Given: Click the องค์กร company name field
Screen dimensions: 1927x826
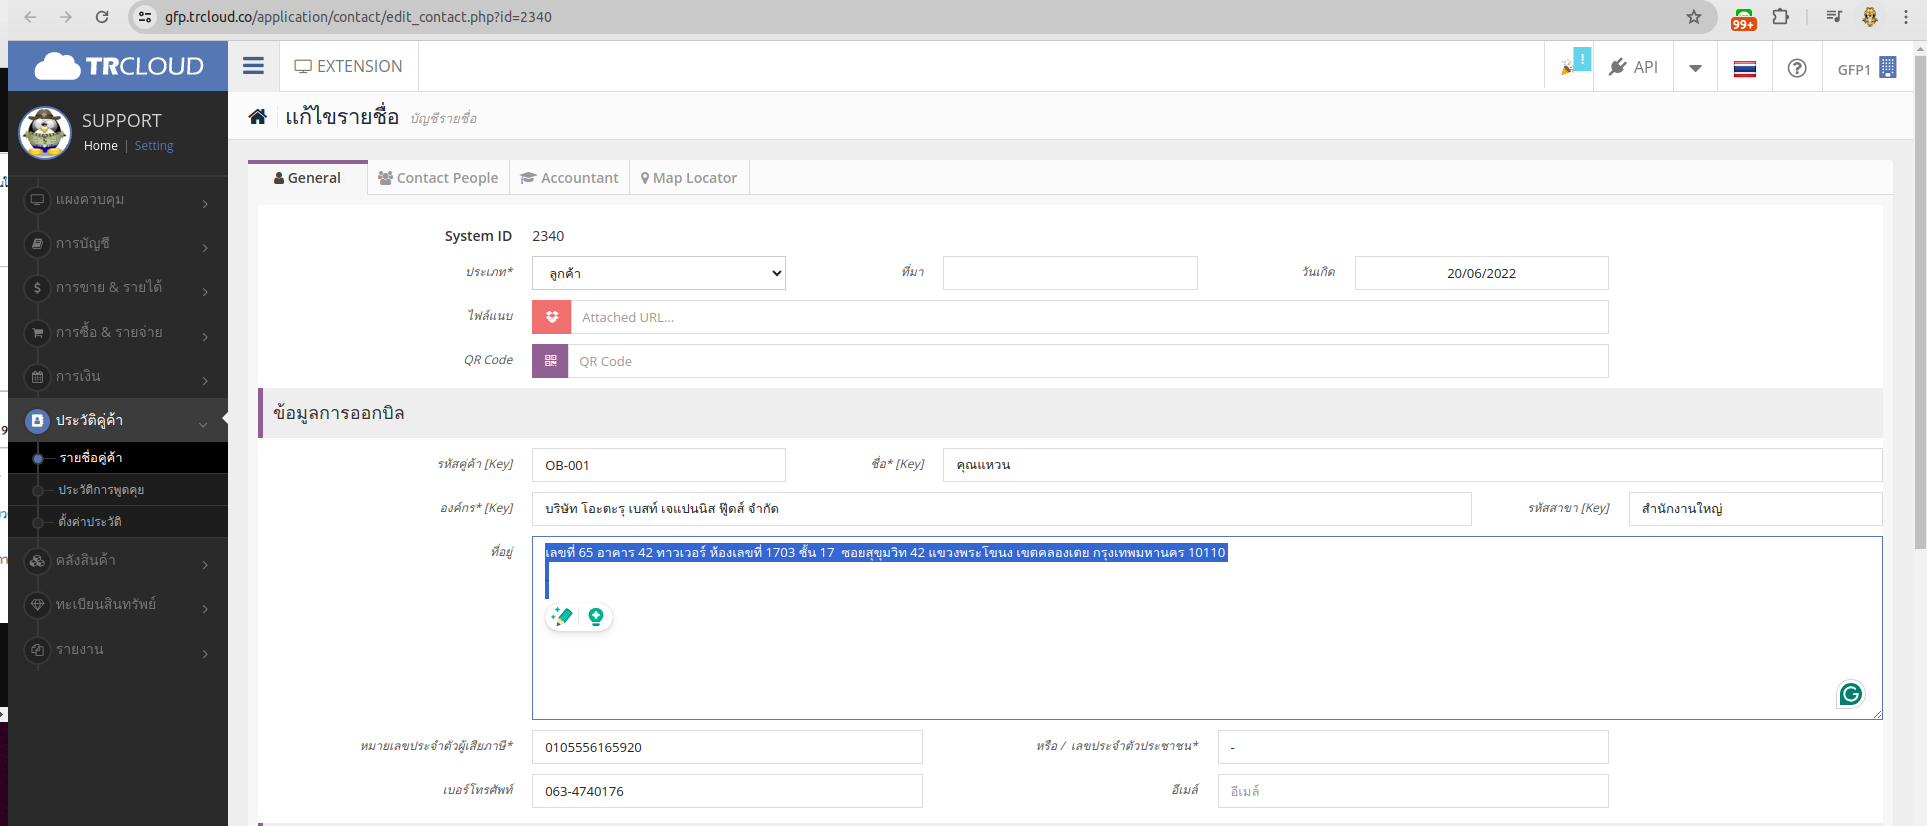Looking at the screenshot, I should click(x=1001, y=509).
